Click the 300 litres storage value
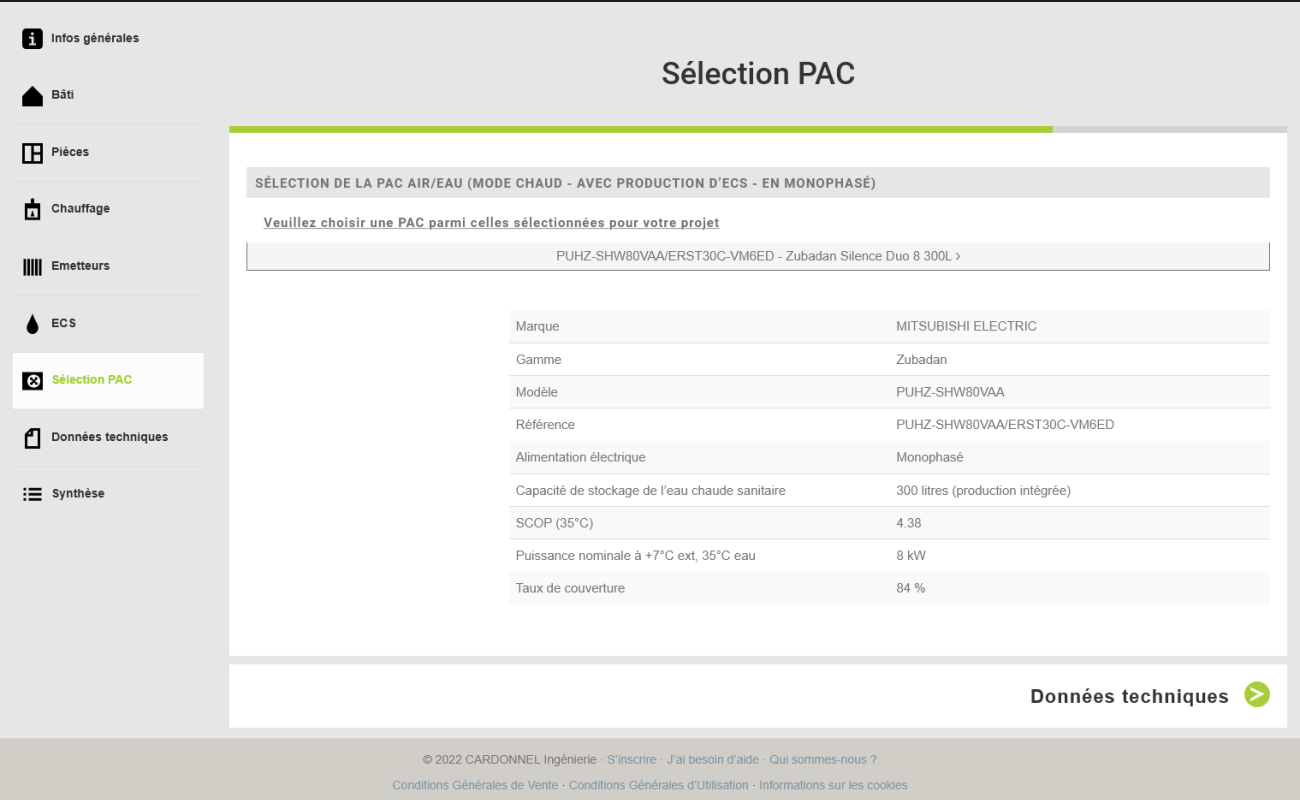The width and height of the screenshot is (1300, 800). tap(983, 490)
